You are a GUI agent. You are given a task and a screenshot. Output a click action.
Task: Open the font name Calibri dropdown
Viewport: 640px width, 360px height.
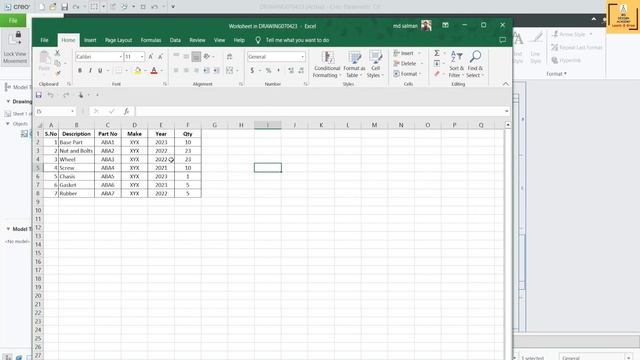click(x=120, y=57)
